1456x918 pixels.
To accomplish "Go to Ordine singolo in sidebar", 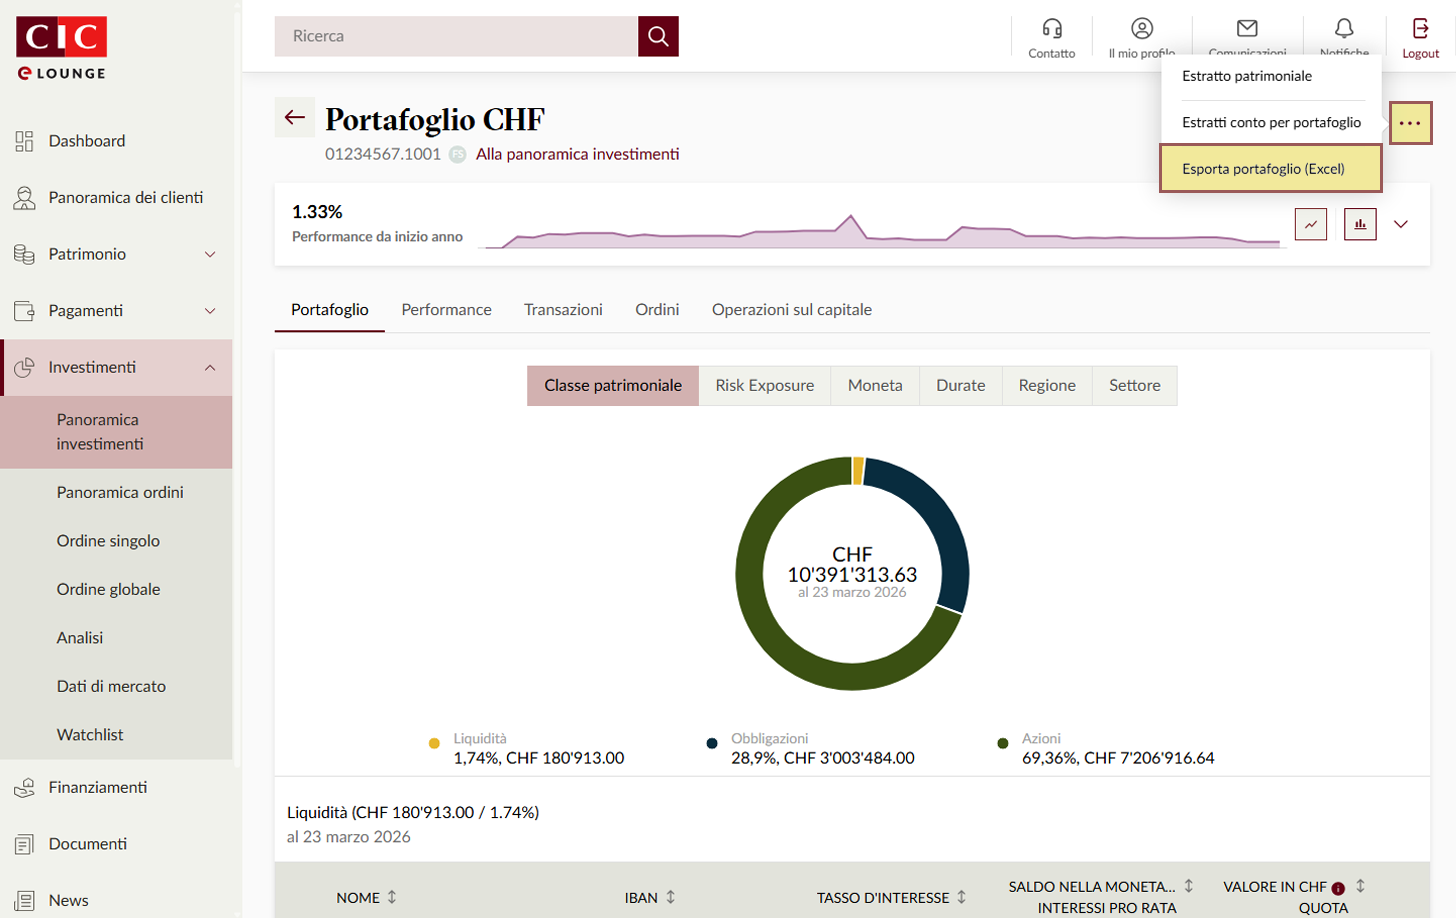I will tap(108, 541).
